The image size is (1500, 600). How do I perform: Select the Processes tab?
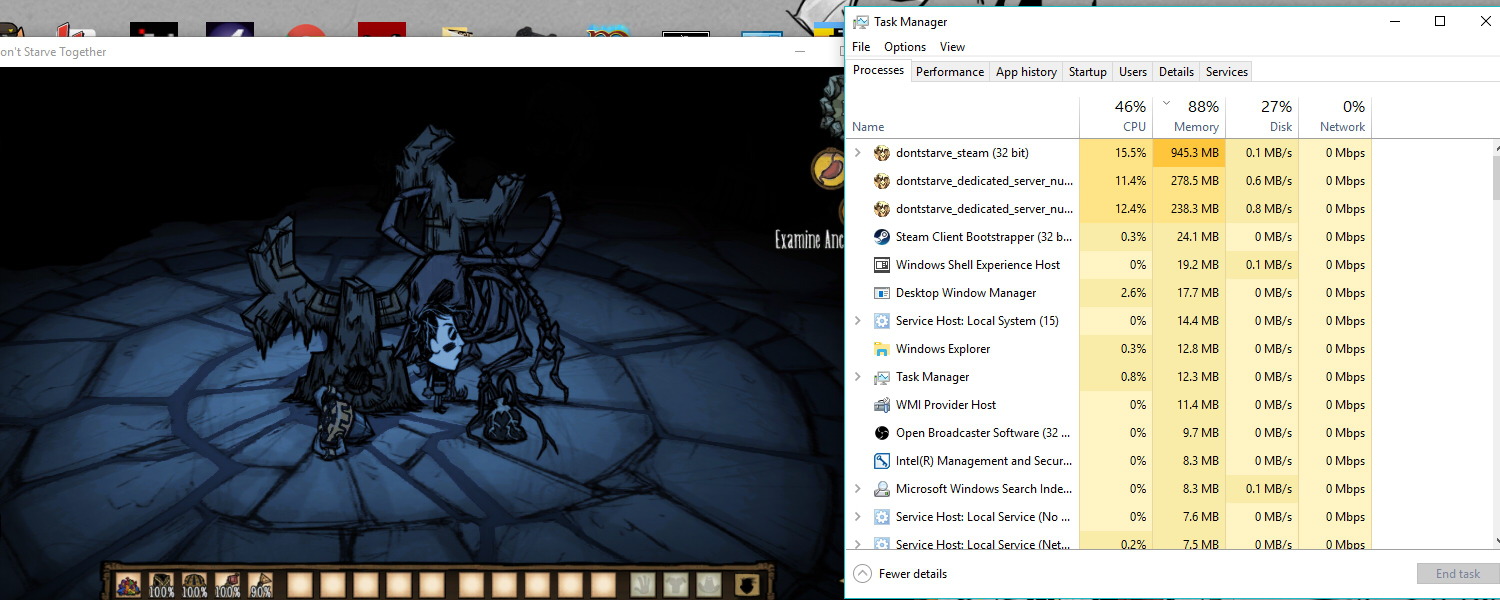(879, 70)
